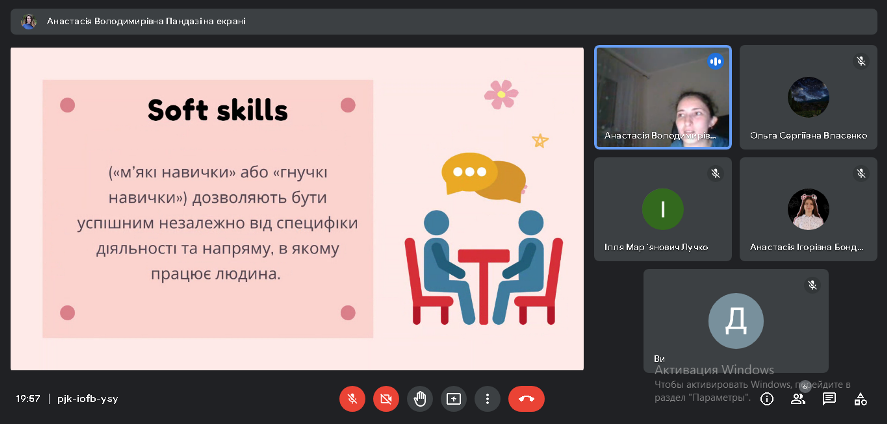Unmute the microphone in the call controls
The width and height of the screenshot is (887, 424).
(x=351, y=398)
